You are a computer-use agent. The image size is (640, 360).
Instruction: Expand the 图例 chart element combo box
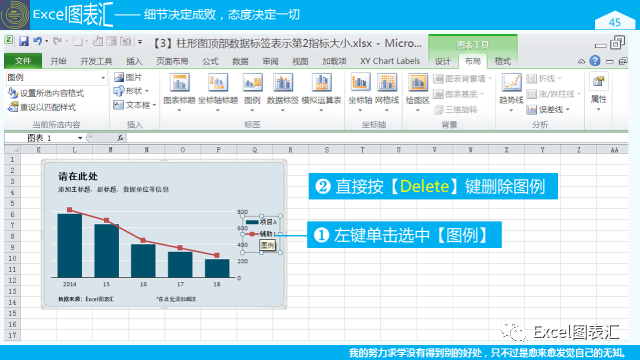pyautogui.click(x=103, y=78)
